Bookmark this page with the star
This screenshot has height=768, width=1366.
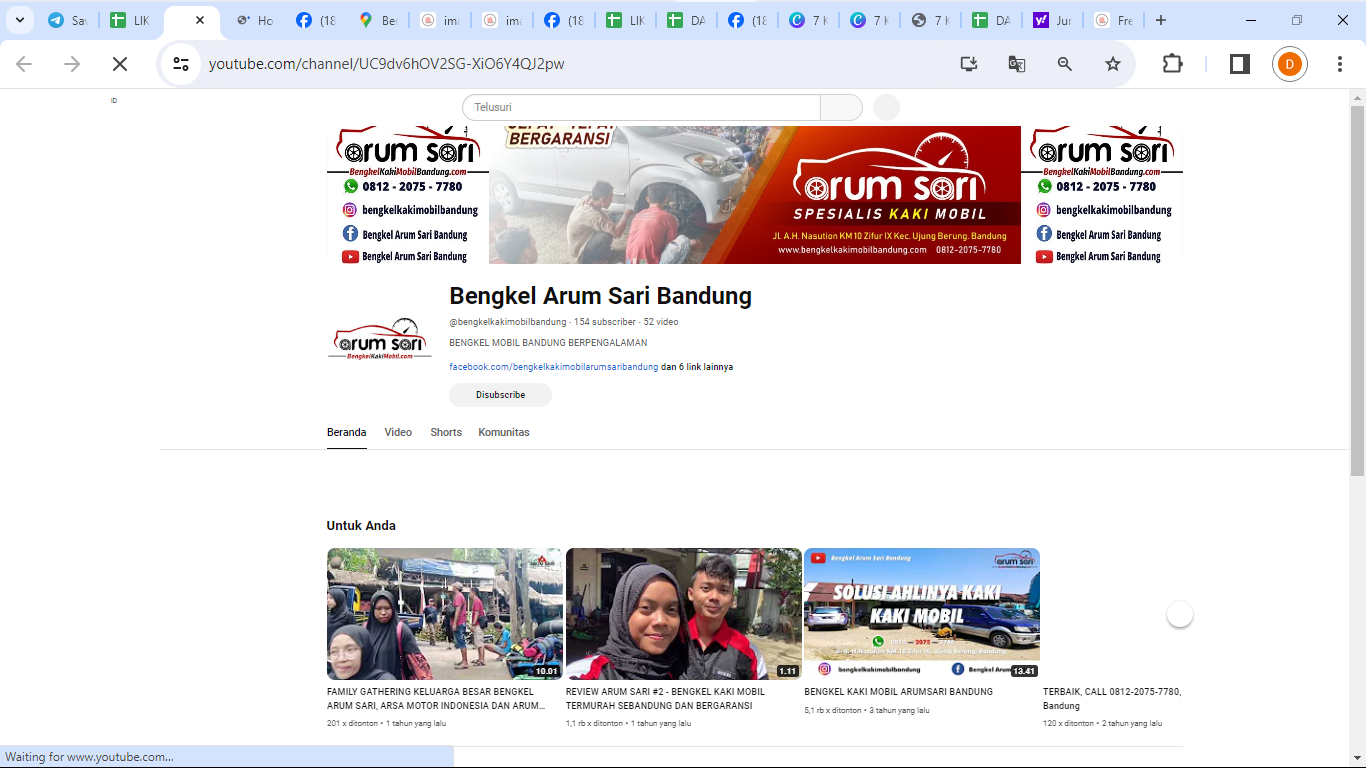pyautogui.click(x=1113, y=64)
